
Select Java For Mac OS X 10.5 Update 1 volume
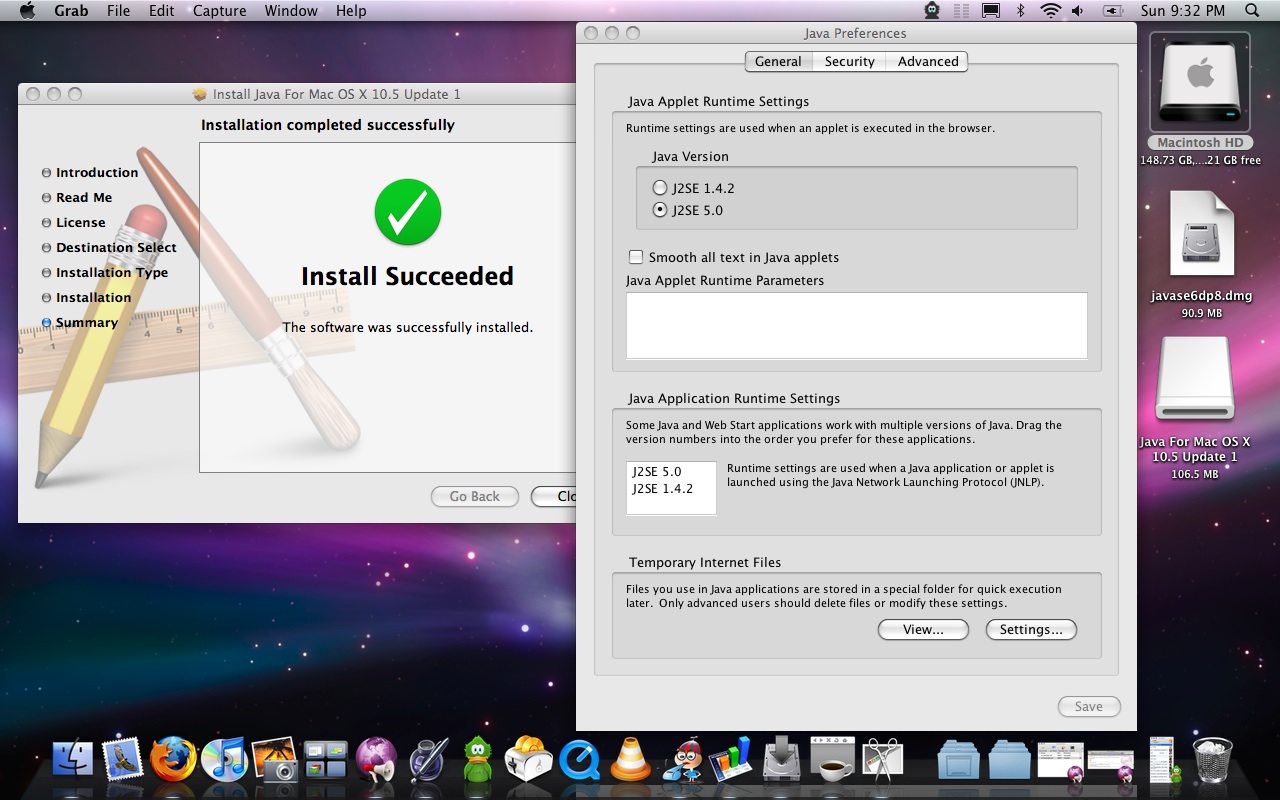[x=1195, y=410]
